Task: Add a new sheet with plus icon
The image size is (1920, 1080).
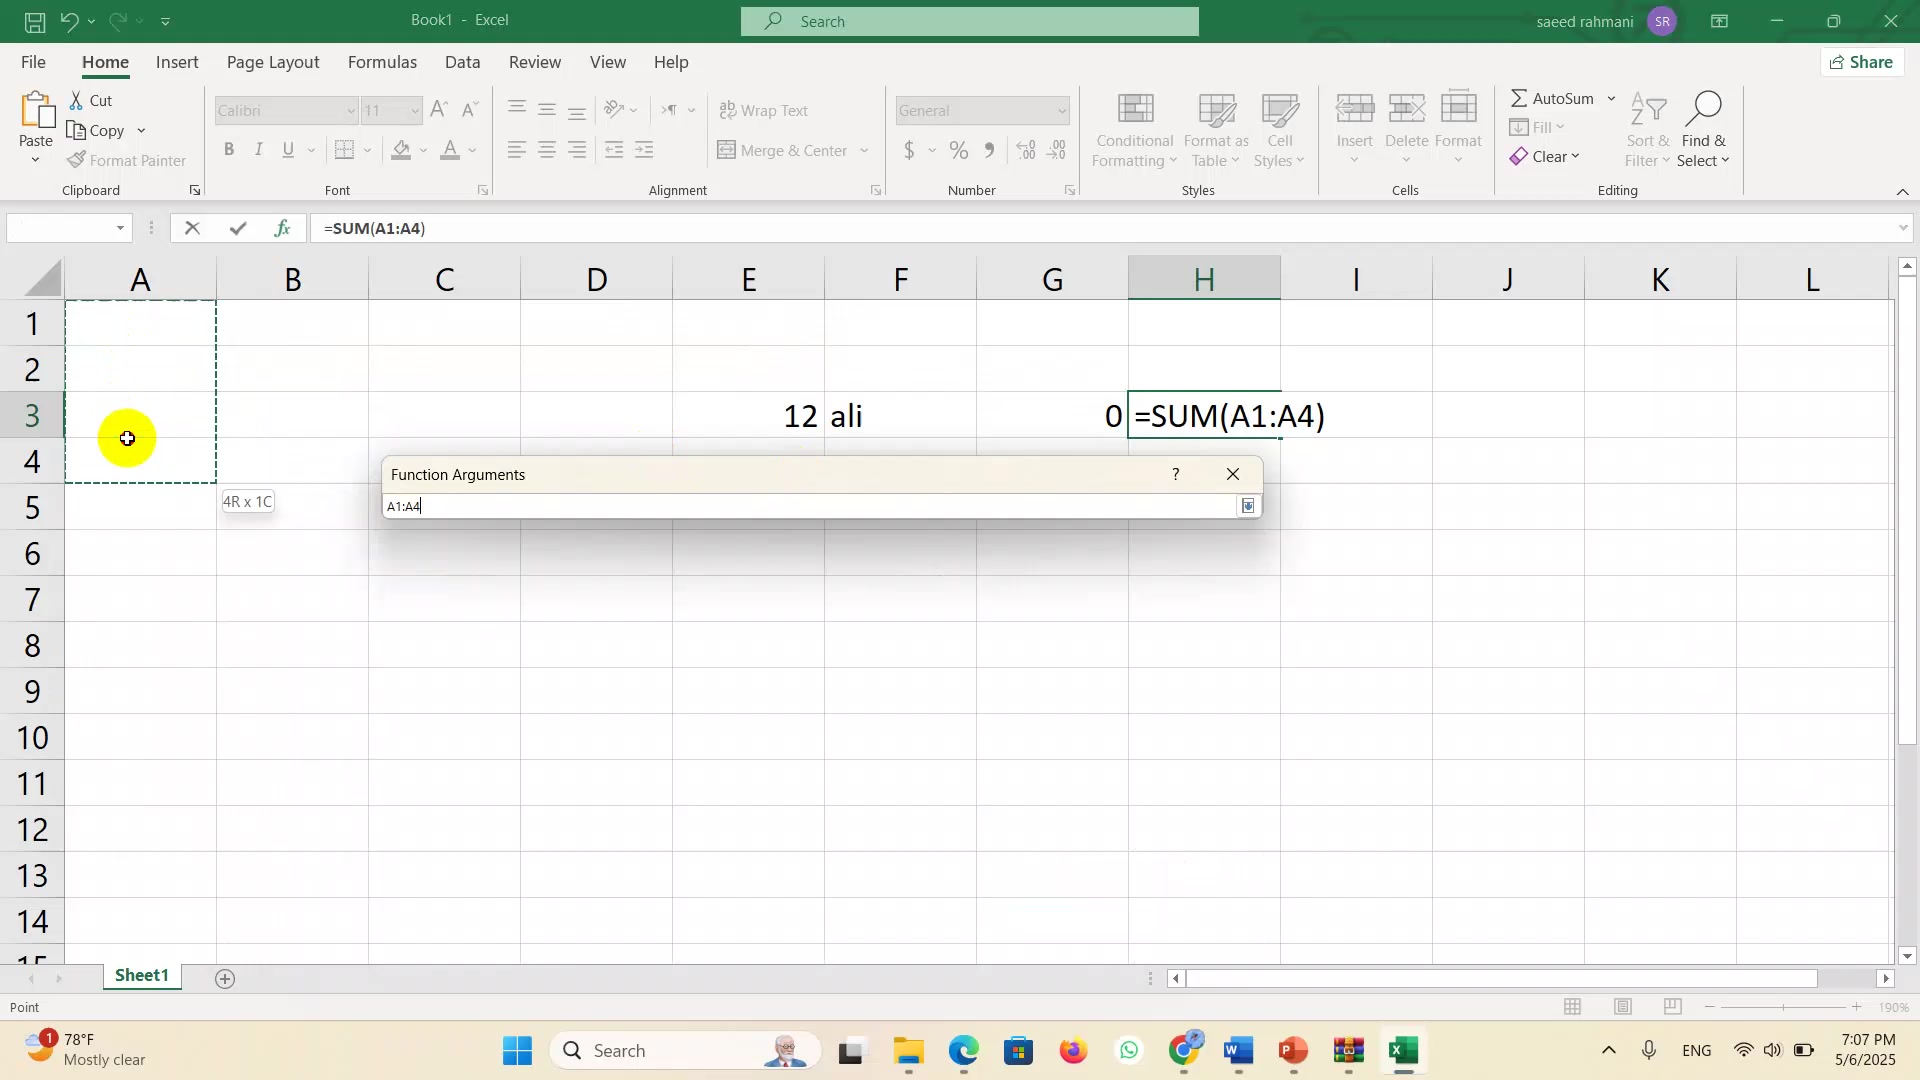Action: tap(226, 980)
